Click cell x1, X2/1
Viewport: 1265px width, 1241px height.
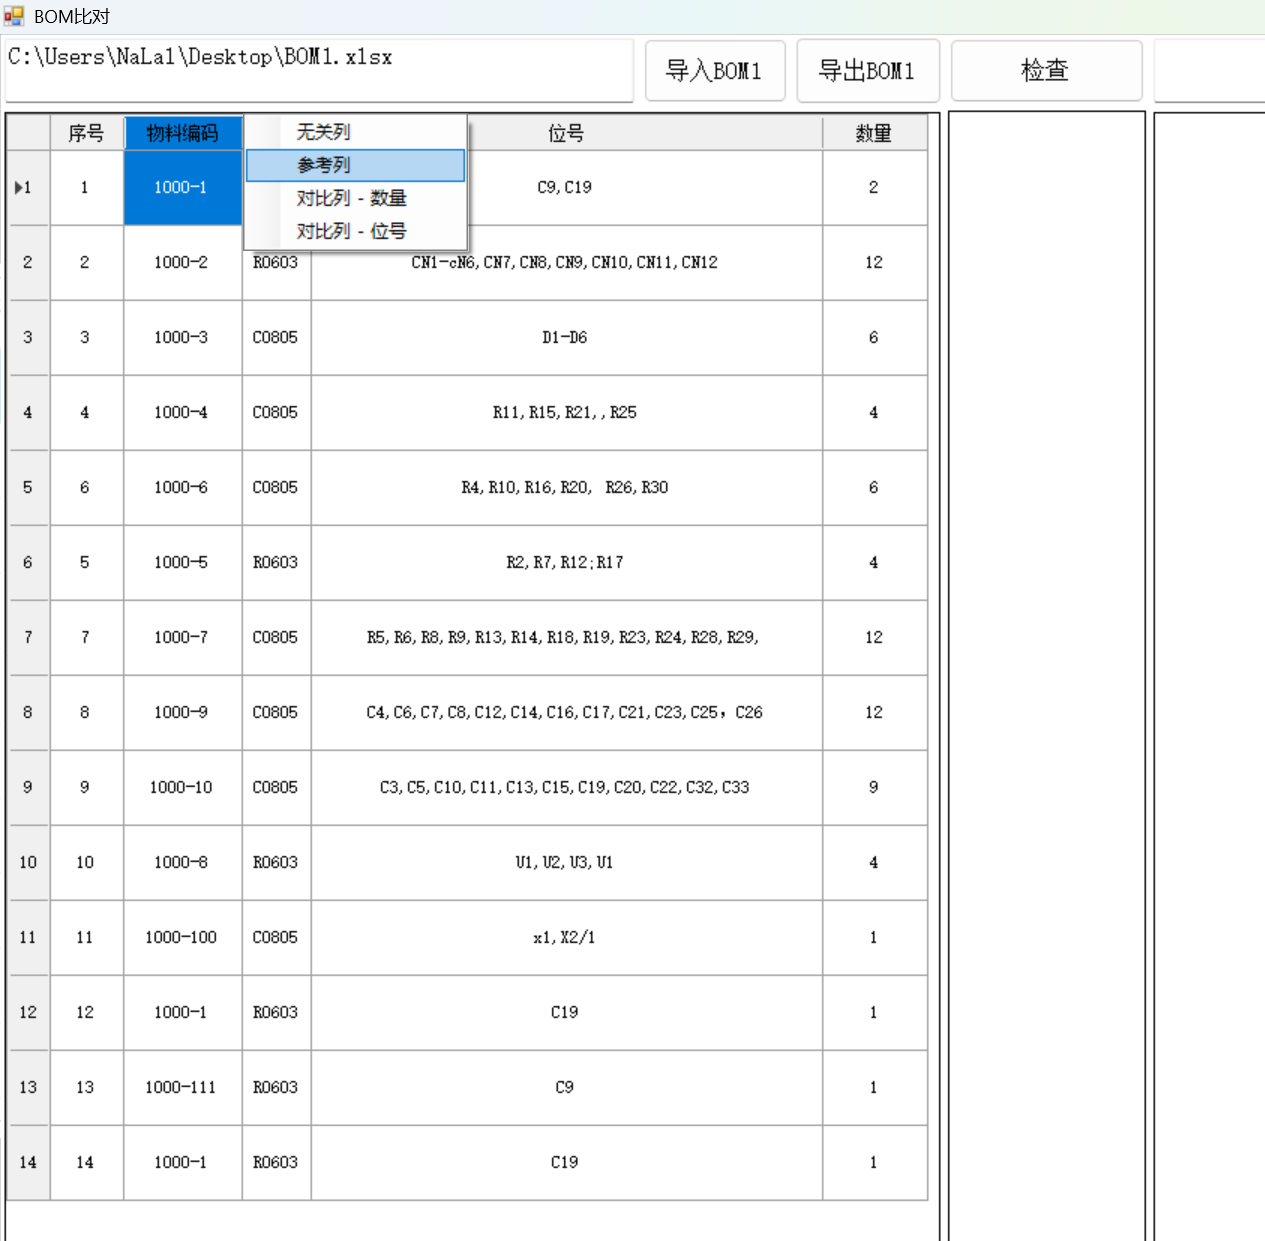click(566, 938)
